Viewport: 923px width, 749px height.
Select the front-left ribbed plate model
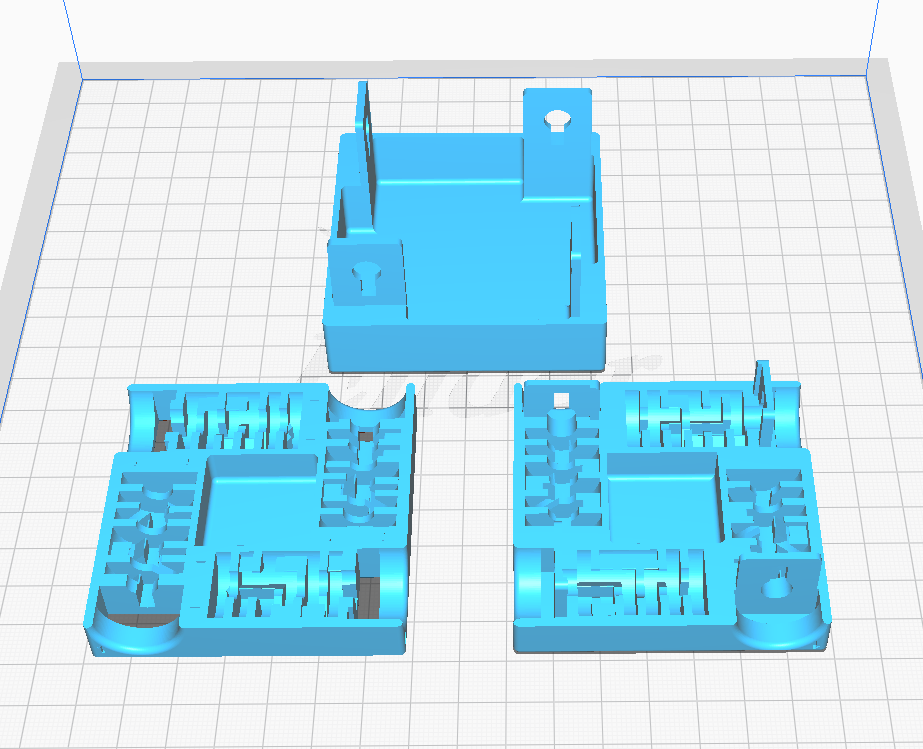click(x=250, y=519)
